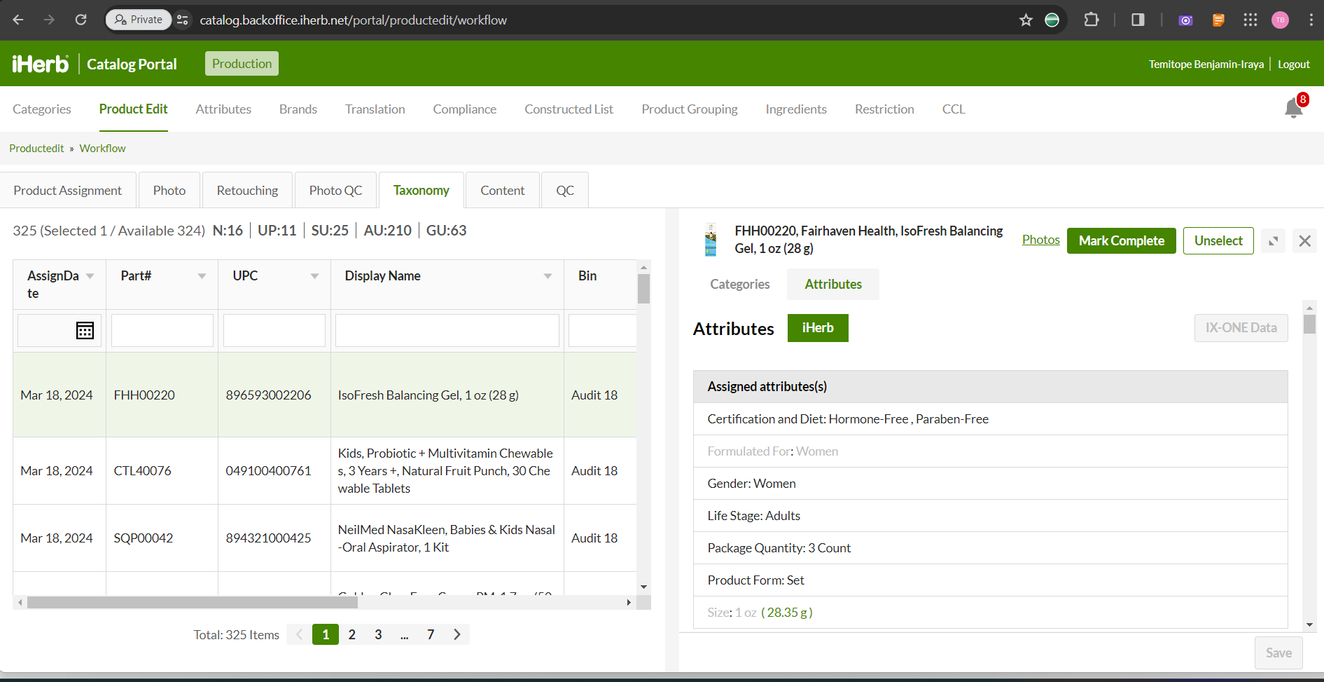Go to the Brands section

click(298, 109)
